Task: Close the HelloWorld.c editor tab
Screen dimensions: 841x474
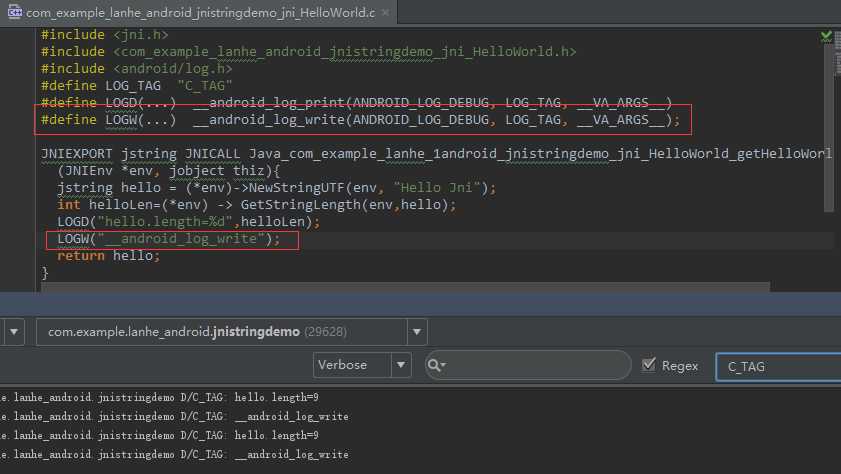Action: pyautogui.click(x=385, y=12)
